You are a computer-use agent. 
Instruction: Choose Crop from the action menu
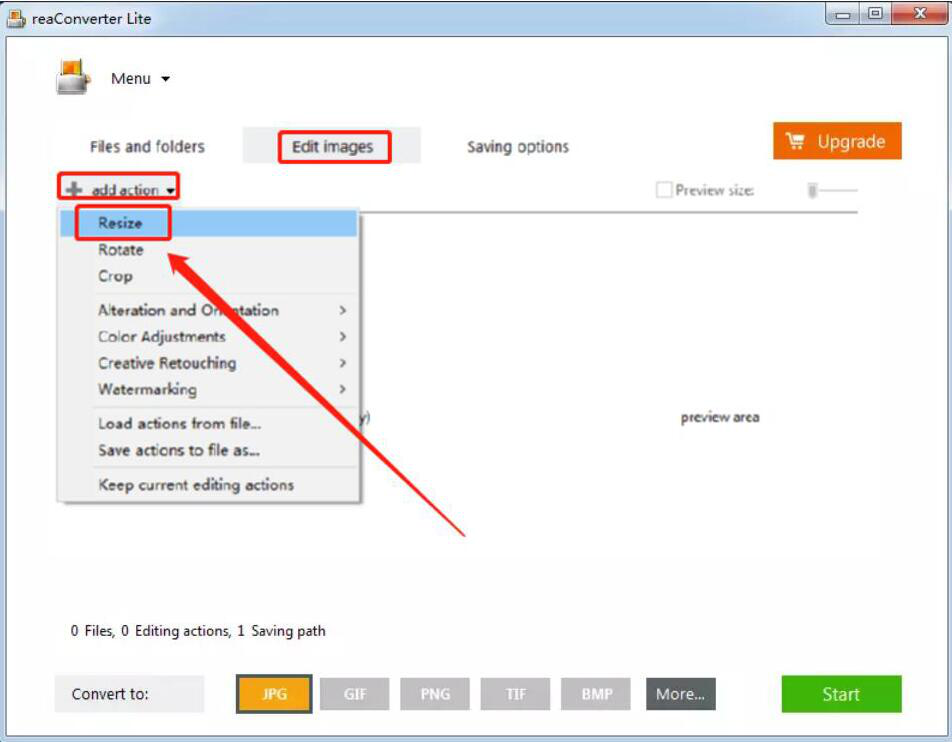click(209, 276)
